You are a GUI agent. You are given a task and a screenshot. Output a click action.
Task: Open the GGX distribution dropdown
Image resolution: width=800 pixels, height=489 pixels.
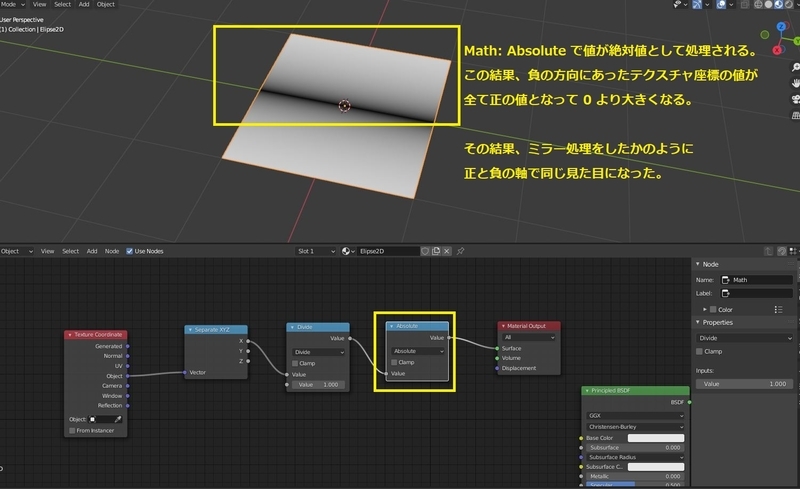(x=635, y=416)
